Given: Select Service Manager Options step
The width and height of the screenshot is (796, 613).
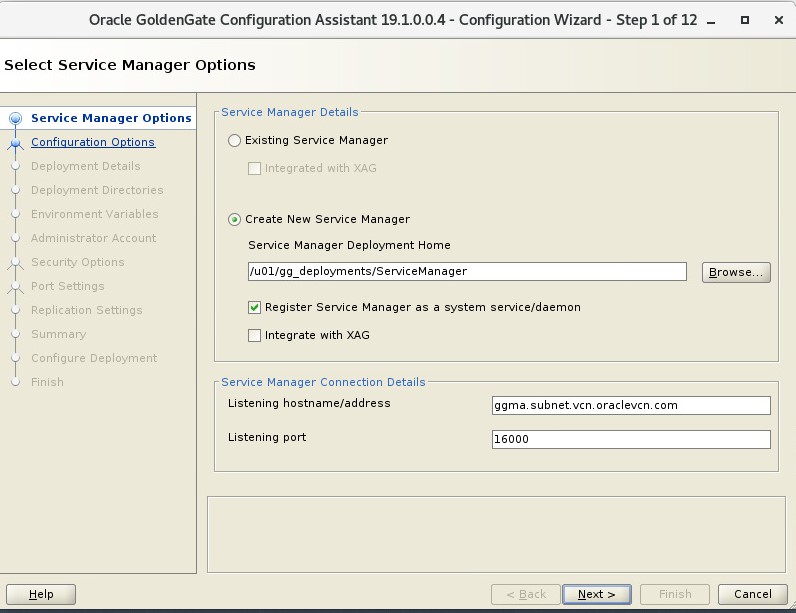Looking at the screenshot, I should tap(111, 118).
